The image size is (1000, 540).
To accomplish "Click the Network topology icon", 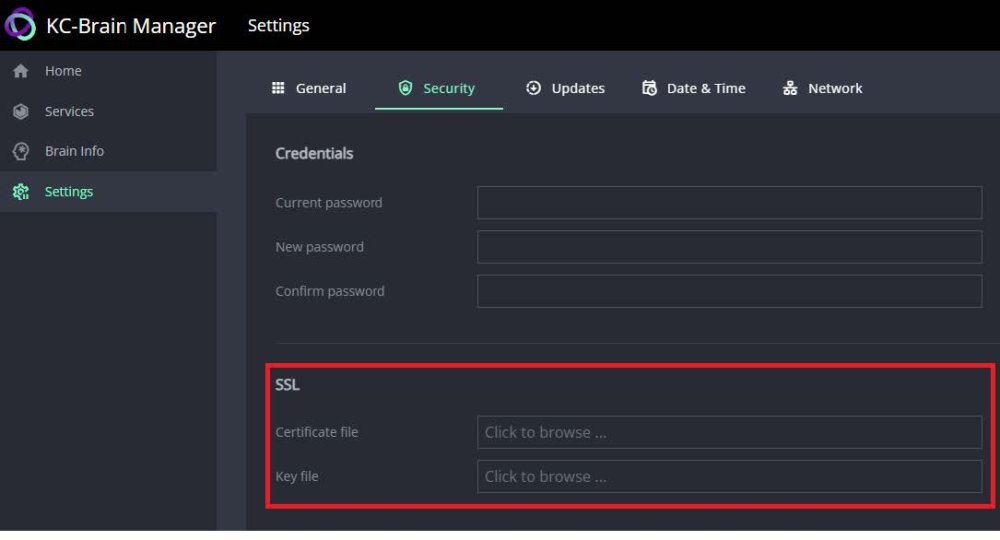I will (x=790, y=88).
